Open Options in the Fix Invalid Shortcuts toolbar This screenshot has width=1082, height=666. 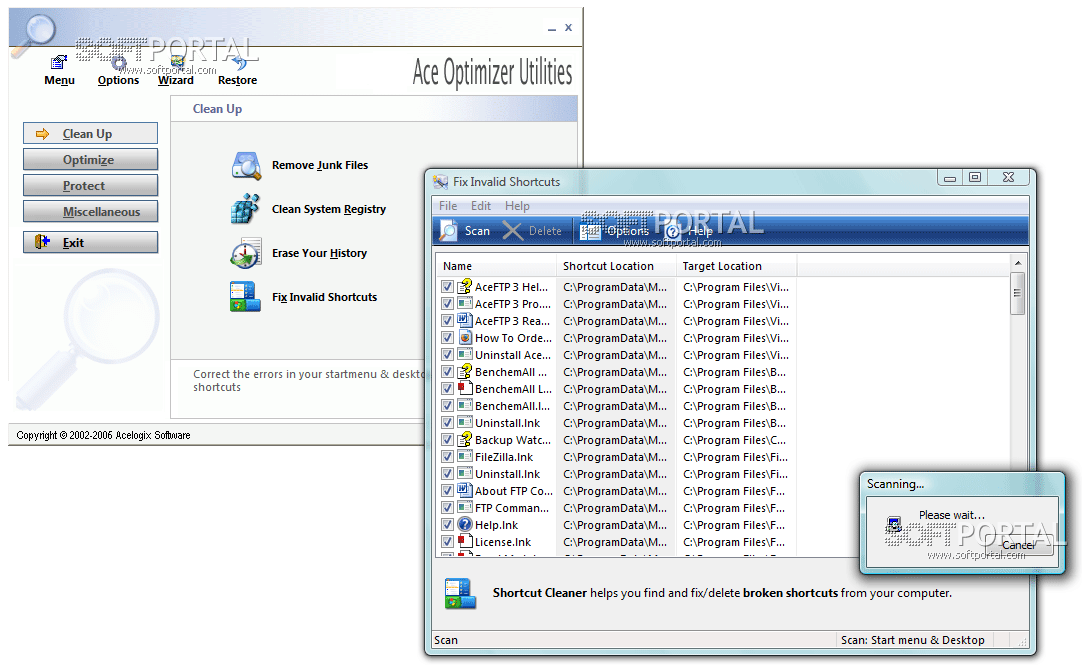614,231
